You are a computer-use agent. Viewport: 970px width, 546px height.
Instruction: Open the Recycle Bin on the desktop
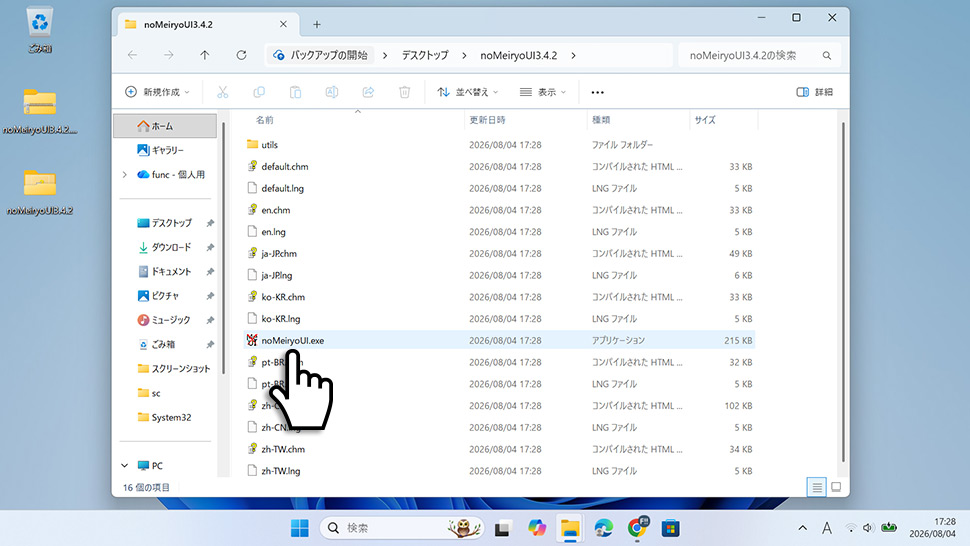coord(40,30)
